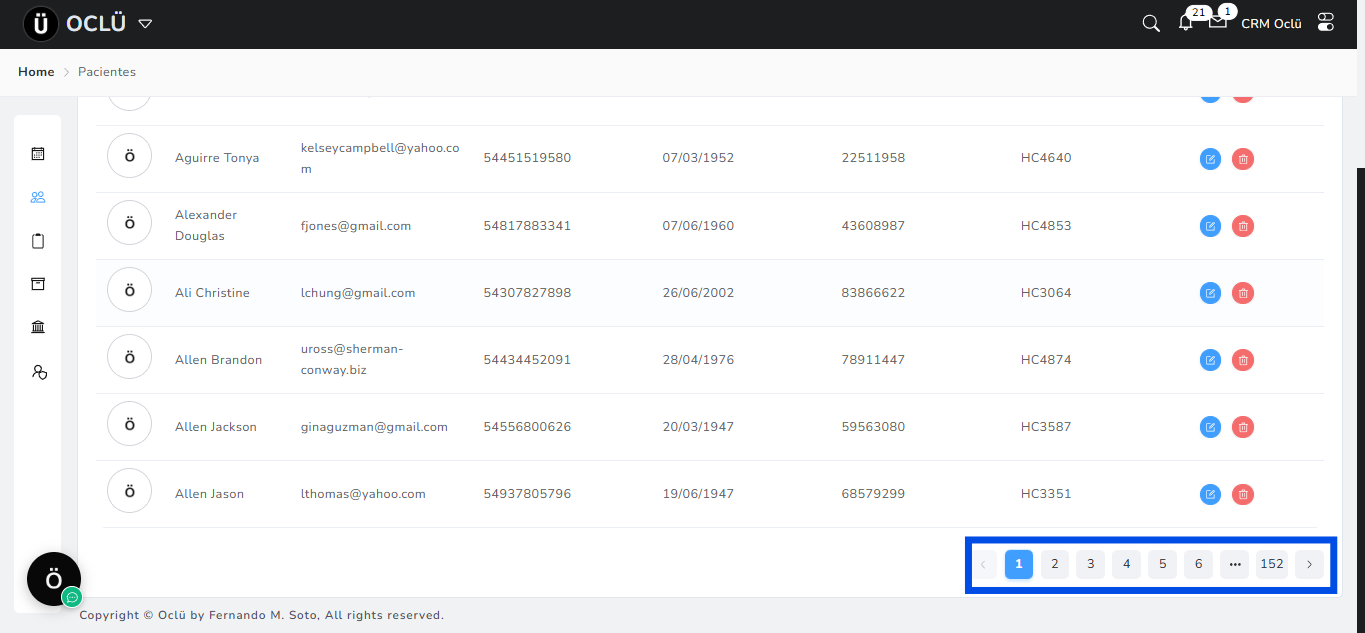This screenshot has height=633, width=1365.
Task: Go to pagination page 6
Action: pos(1199,564)
